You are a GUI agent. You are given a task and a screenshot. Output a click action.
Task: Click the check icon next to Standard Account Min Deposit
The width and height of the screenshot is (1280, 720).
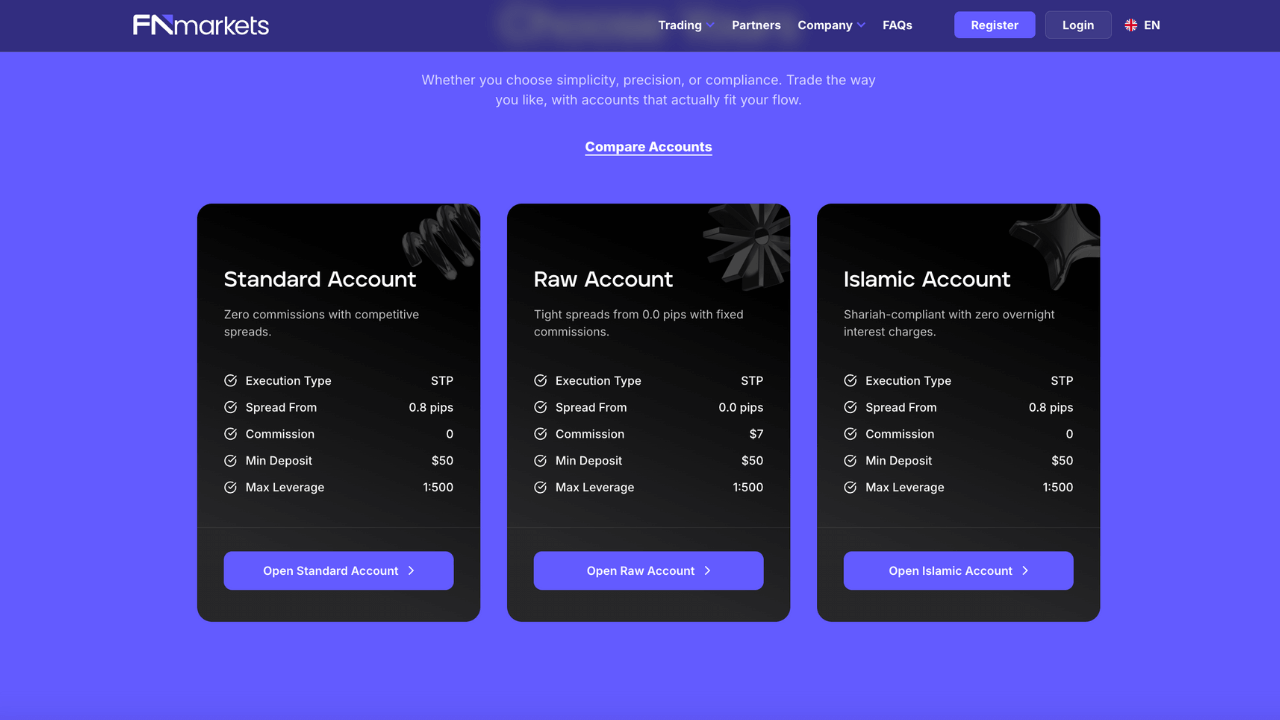[230, 460]
